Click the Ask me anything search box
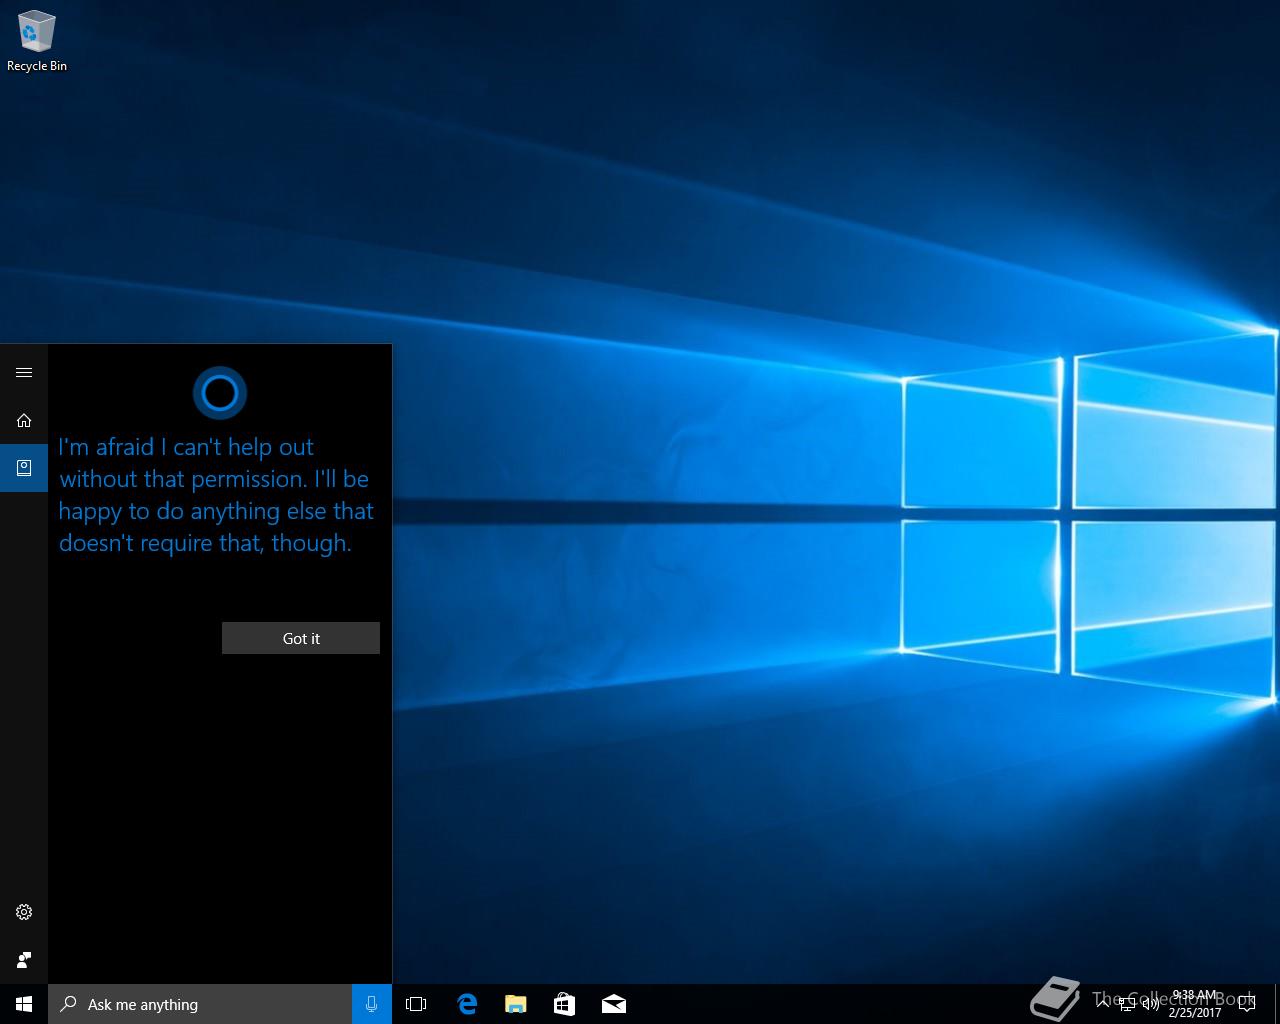 point(200,1004)
